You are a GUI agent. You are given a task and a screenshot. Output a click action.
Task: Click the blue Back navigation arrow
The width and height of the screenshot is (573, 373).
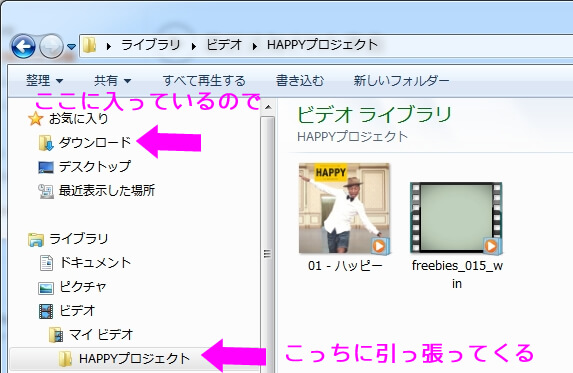click(x=23, y=46)
